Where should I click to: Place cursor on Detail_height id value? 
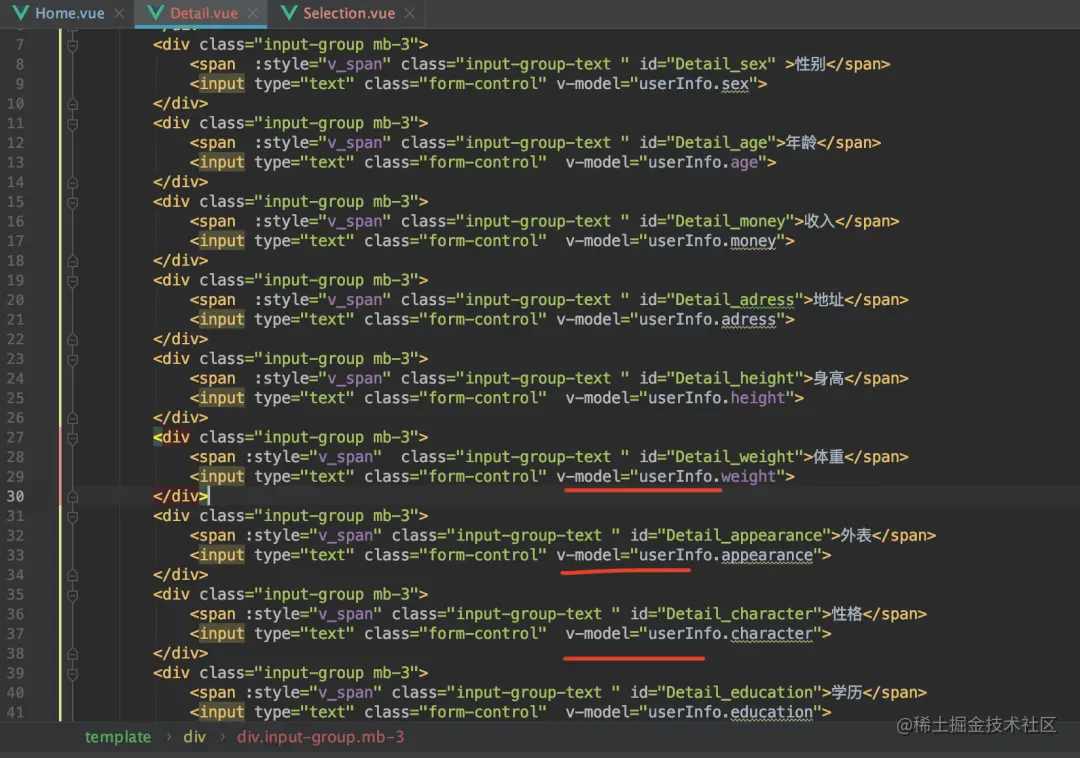point(734,378)
